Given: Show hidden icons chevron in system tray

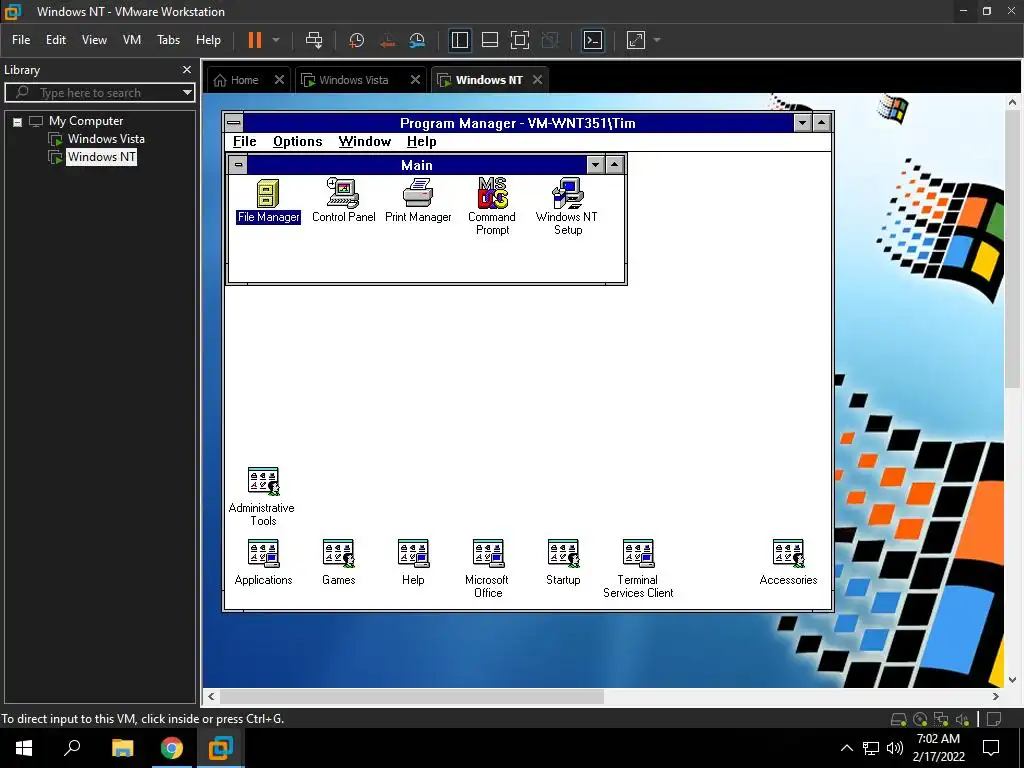Looking at the screenshot, I should [x=846, y=748].
